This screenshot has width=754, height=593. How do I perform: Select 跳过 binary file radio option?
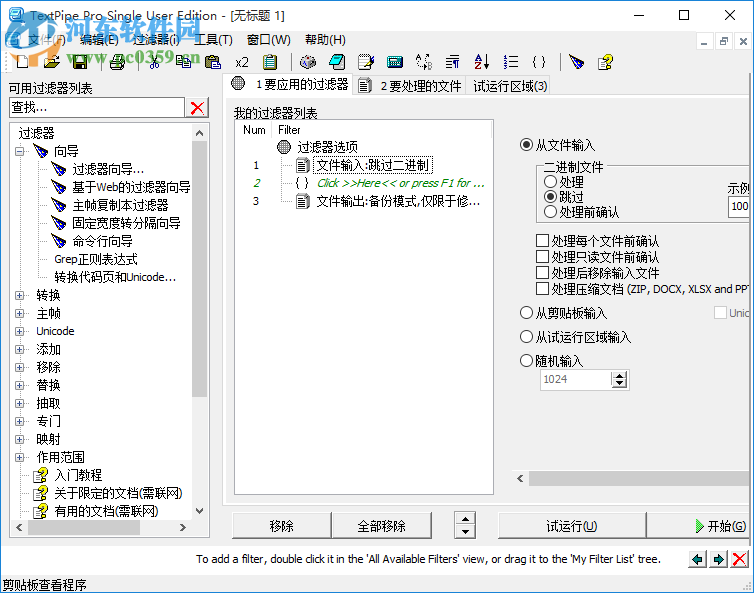tap(550, 197)
